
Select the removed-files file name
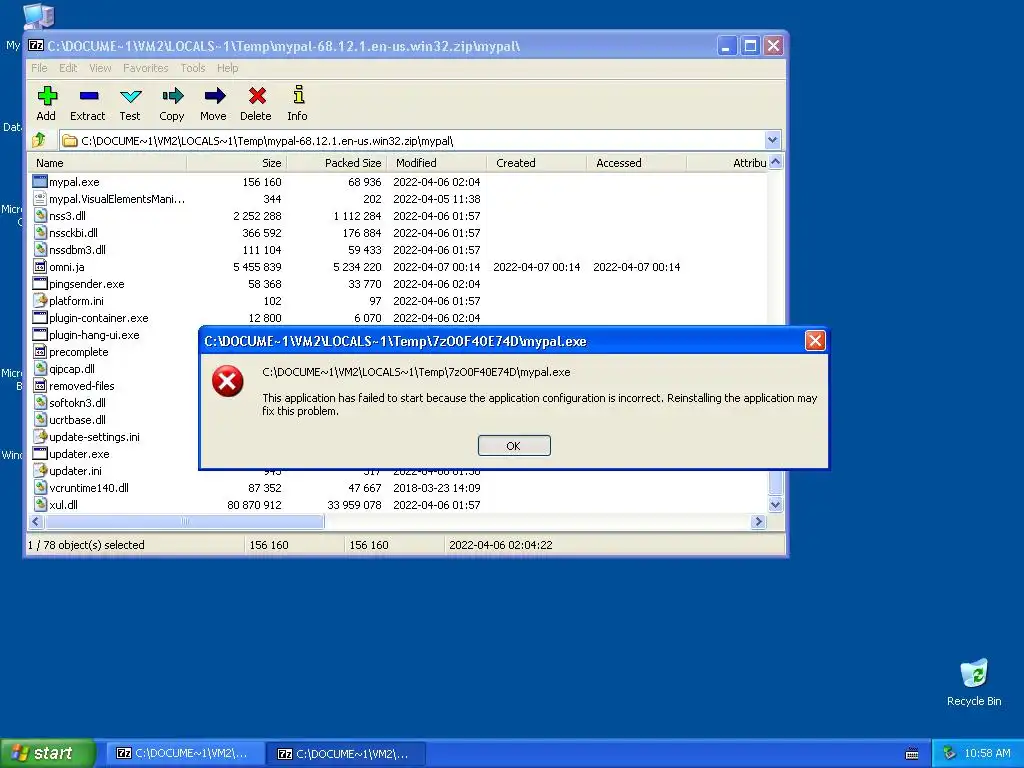click(82, 385)
